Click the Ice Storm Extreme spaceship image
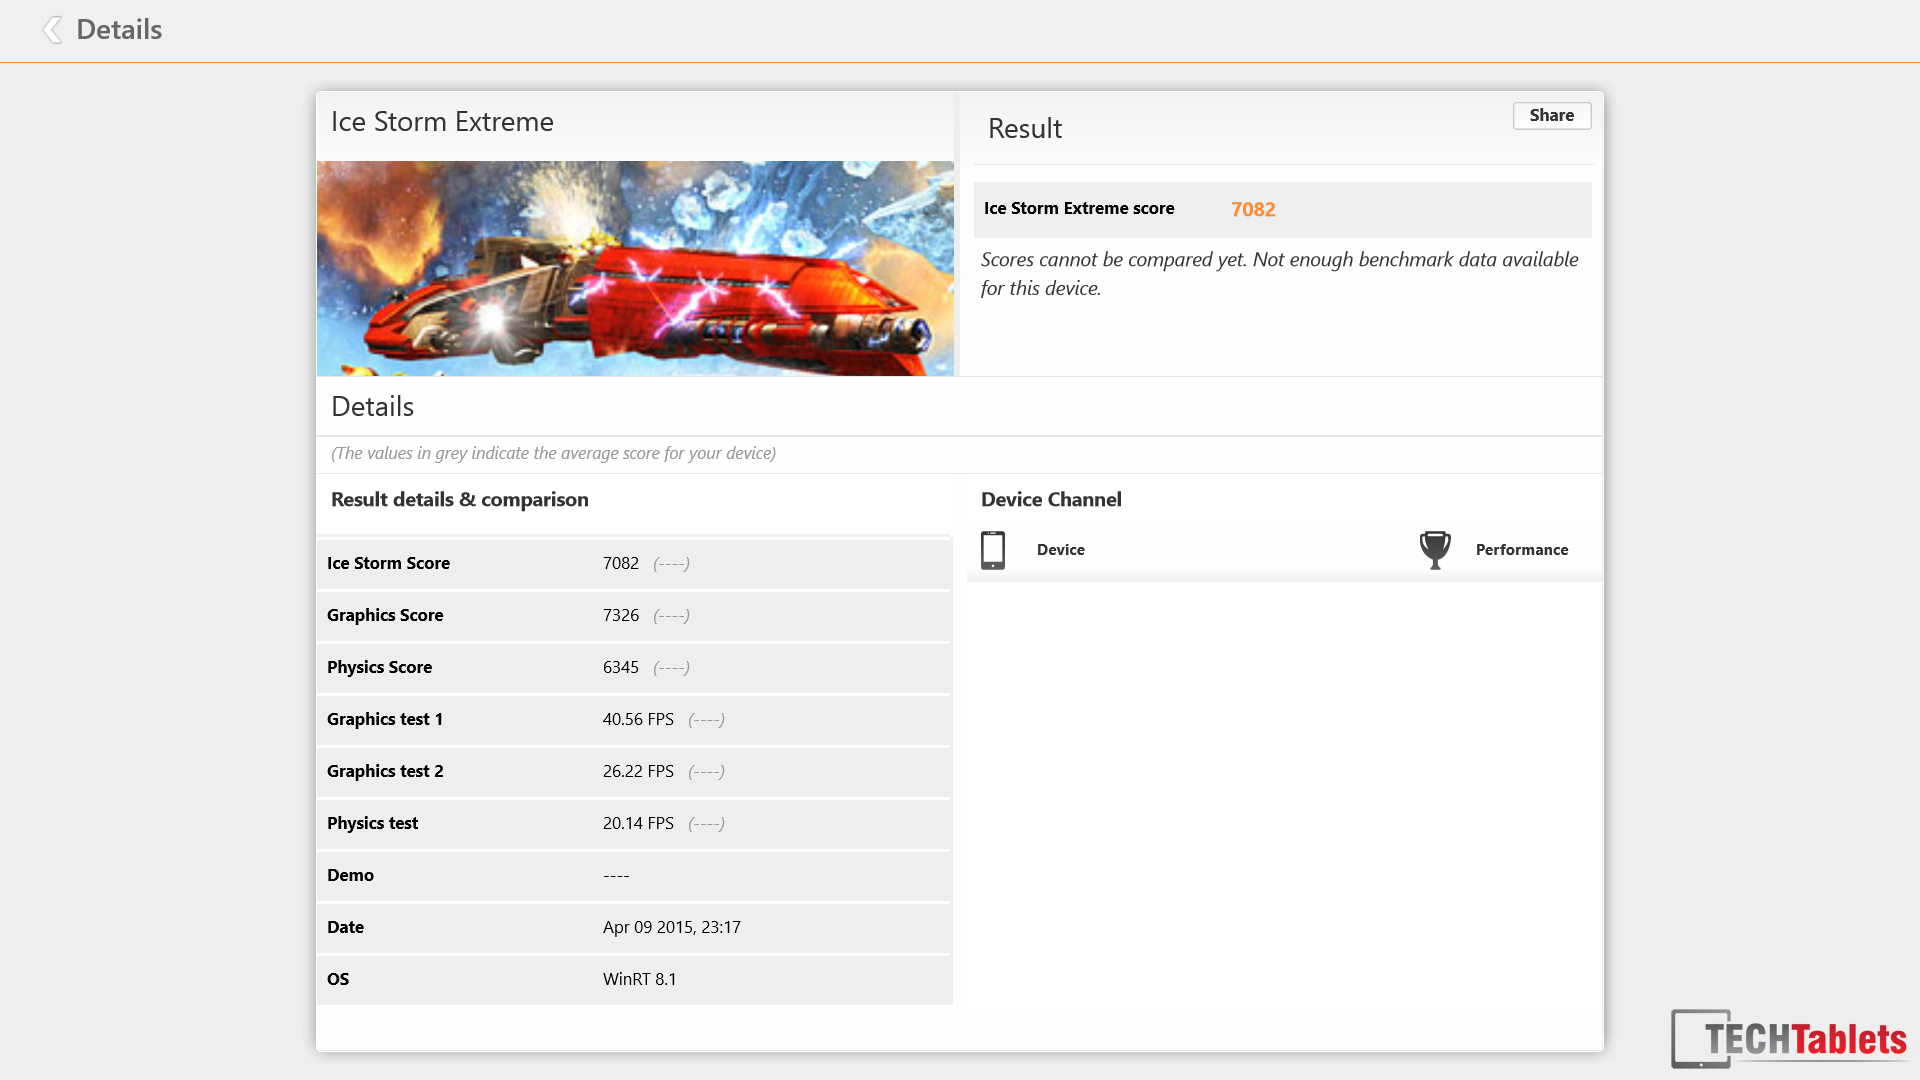Viewport: 1920px width, 1080px height. coord(635,268)
